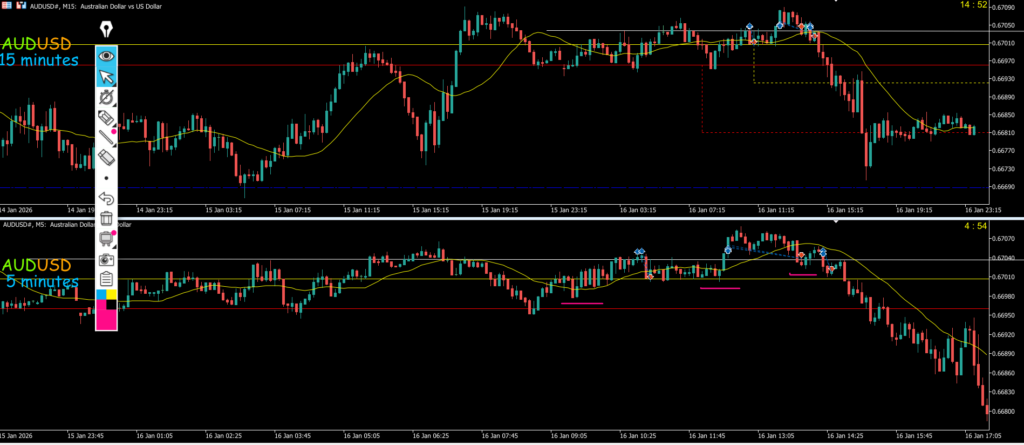The width and height of the screenshot is (1024, 445).
Task: Pick the pink color swatch
Action: coord(107,317)
